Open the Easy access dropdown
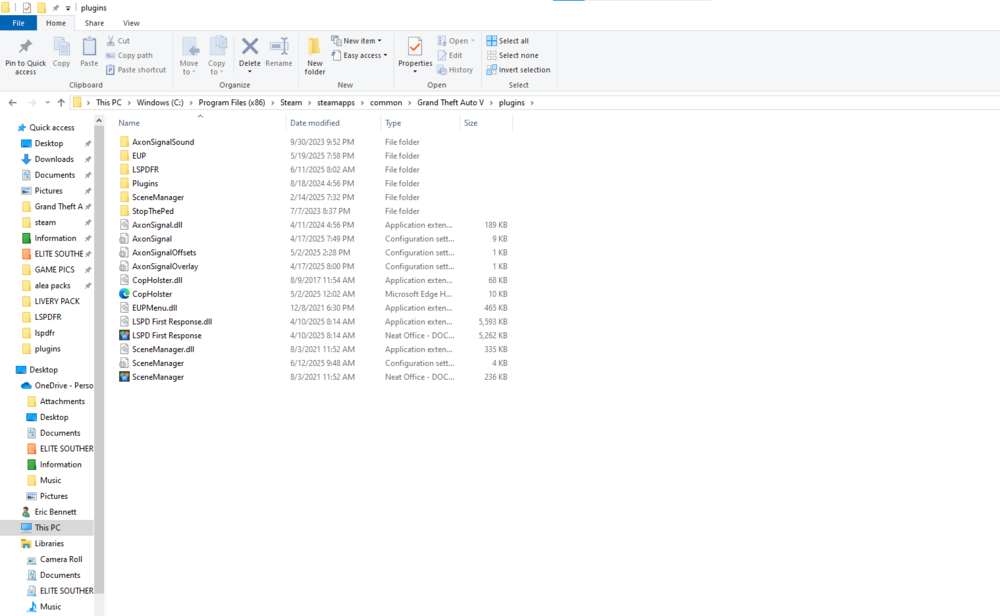Image resolution: width=1000 pixels, height=616 pixels. [360, 55]
